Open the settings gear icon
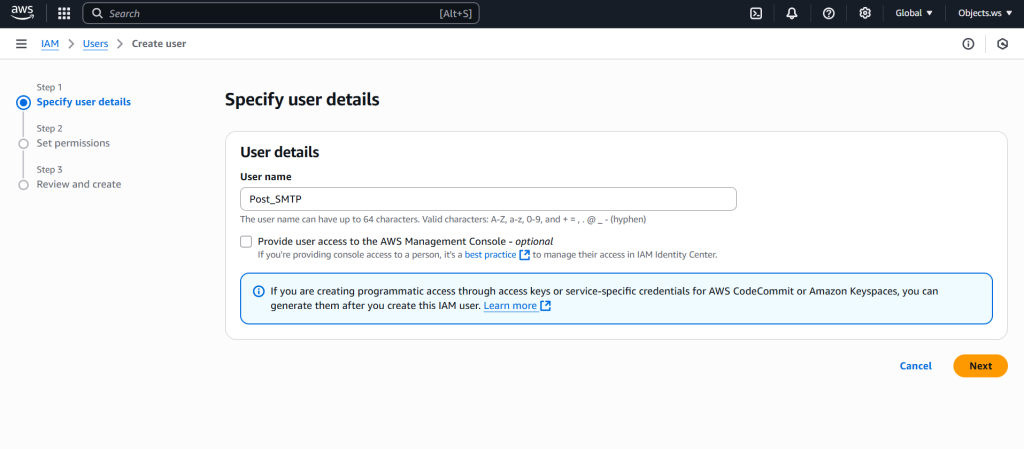Screen dimensions: 1024x449 [865, 14]
